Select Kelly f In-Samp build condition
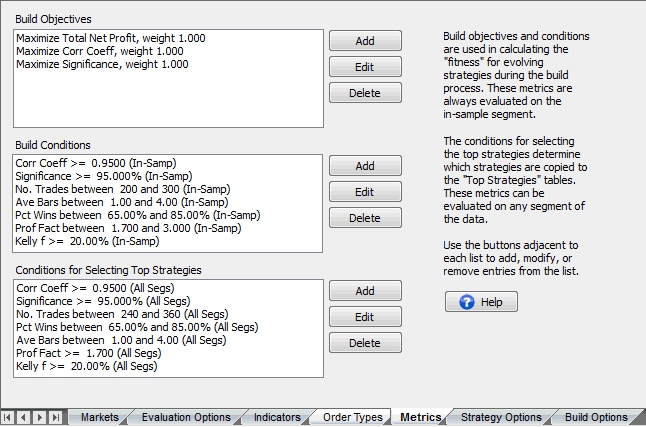Image resolution: width=646 pixels, height=427 pixels. (87, 241)
